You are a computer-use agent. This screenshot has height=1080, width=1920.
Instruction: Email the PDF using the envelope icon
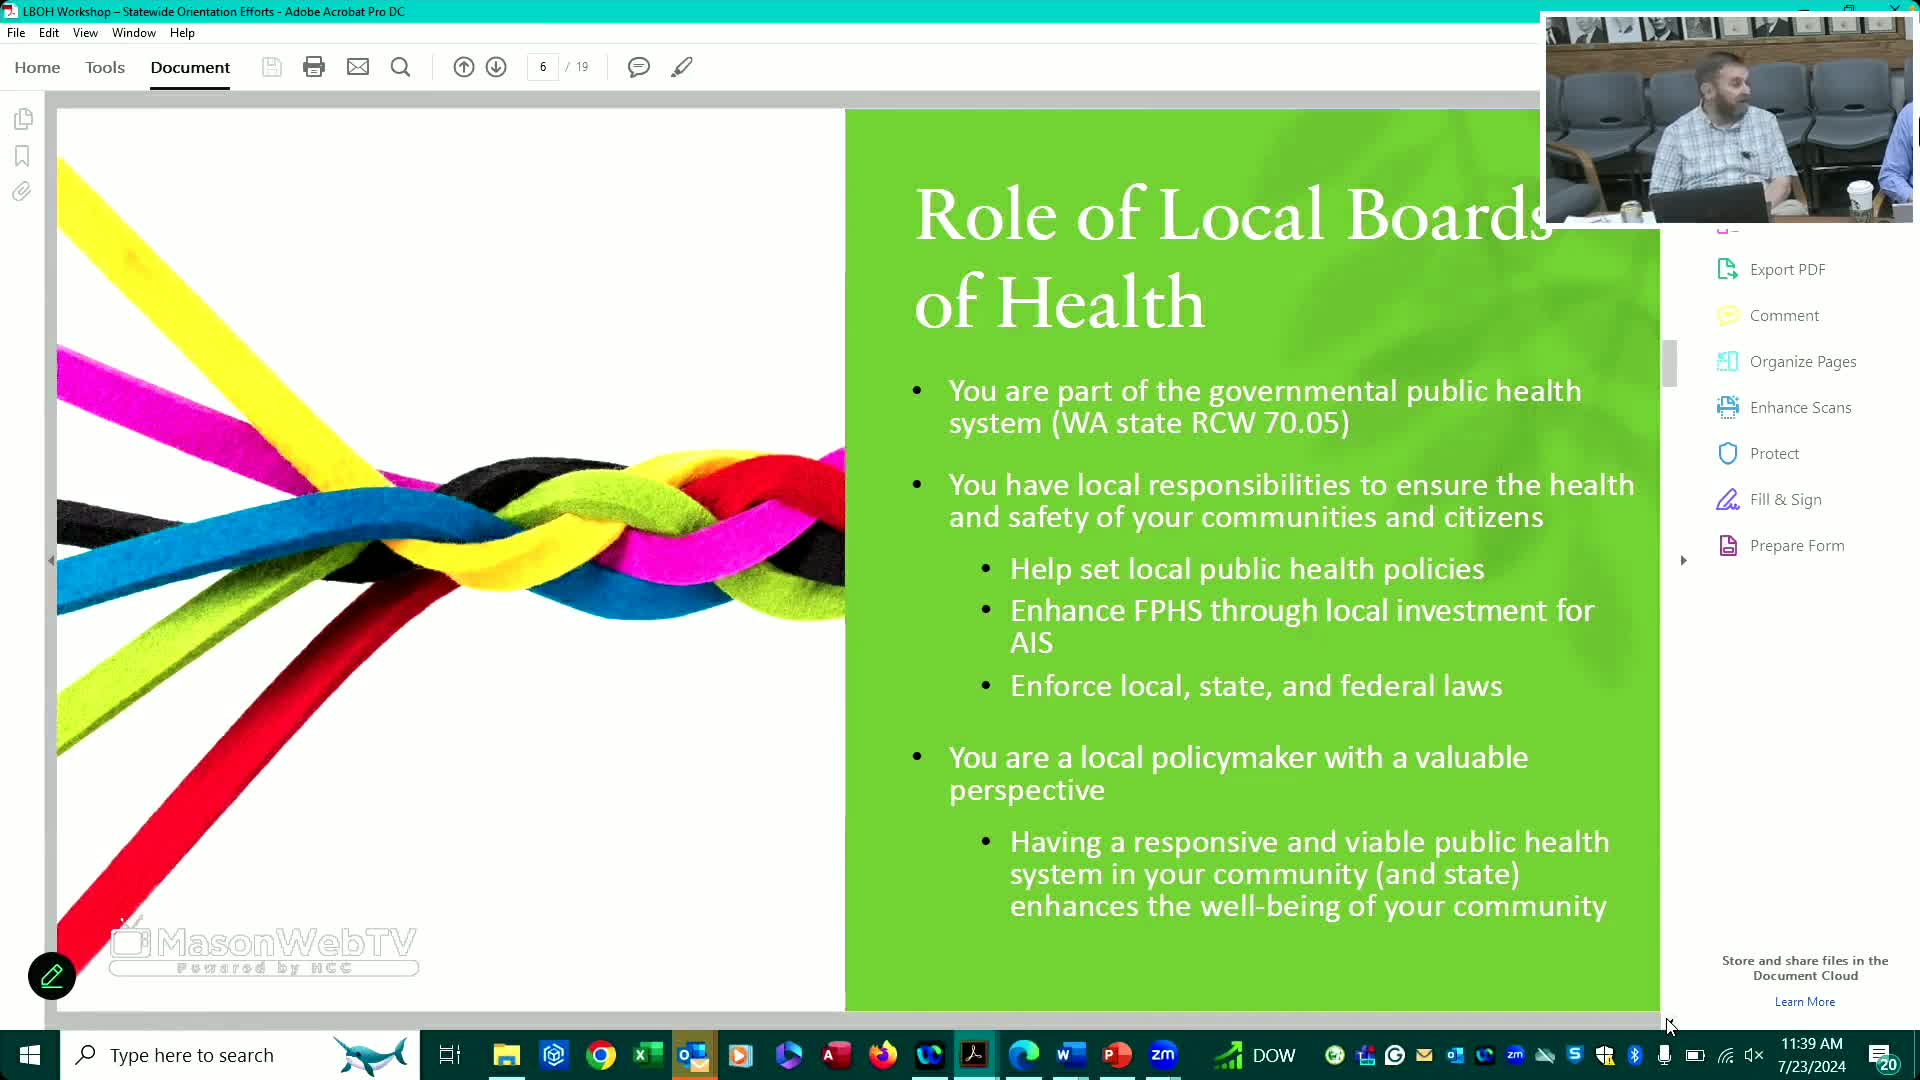[x=358, y=66]
